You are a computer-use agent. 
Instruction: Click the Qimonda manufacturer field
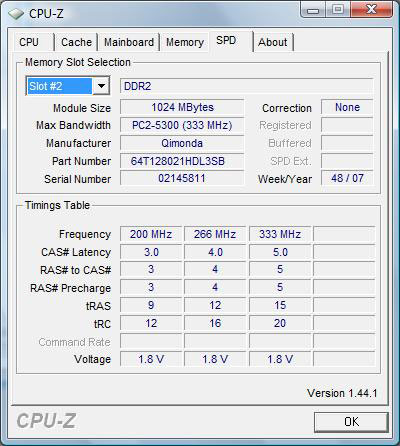pos(182,143)
